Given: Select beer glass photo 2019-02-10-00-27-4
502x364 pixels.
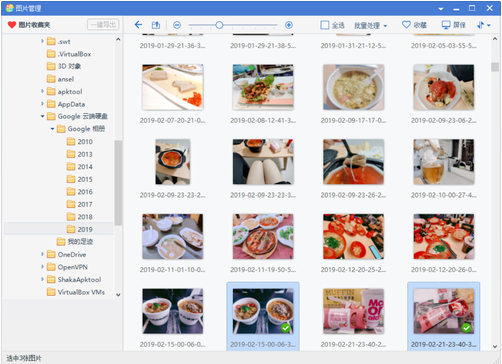Looking at the screenshot, I should 444,162.
